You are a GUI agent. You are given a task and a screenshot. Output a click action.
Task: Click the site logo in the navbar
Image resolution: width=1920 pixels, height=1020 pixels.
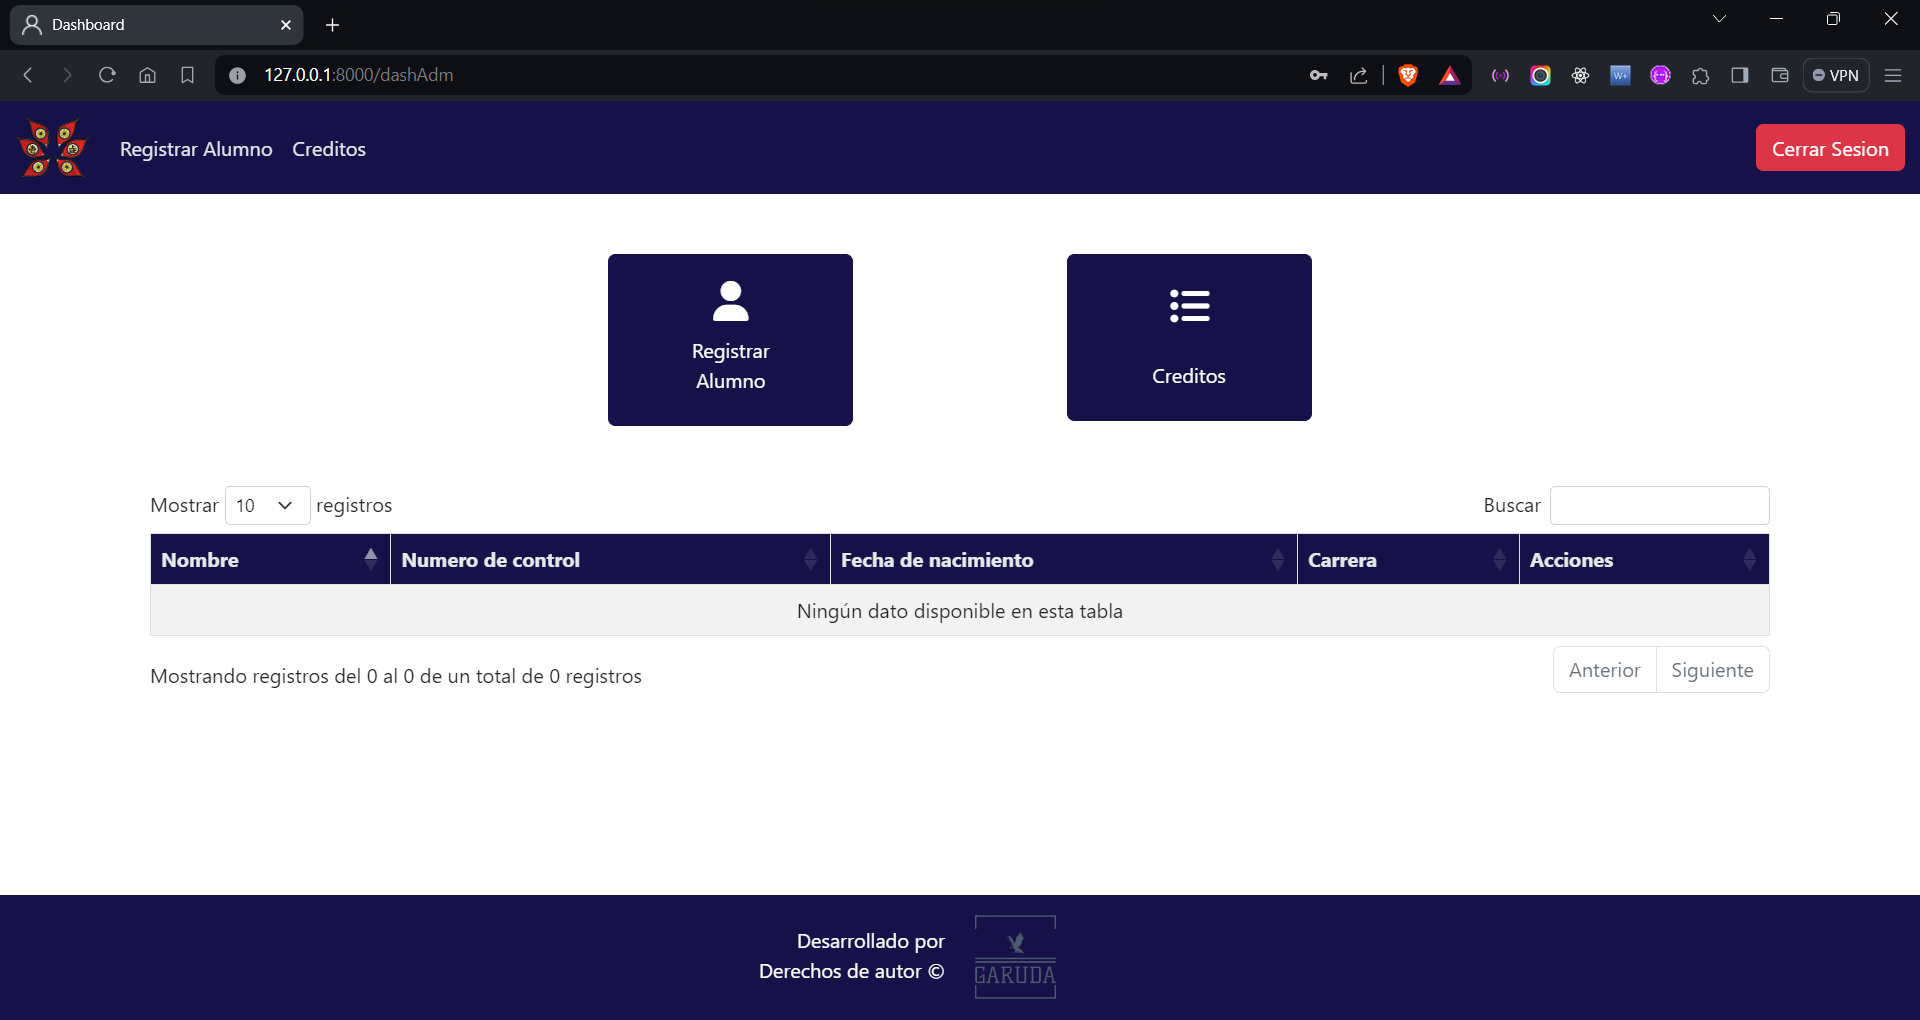click(53, 148)
